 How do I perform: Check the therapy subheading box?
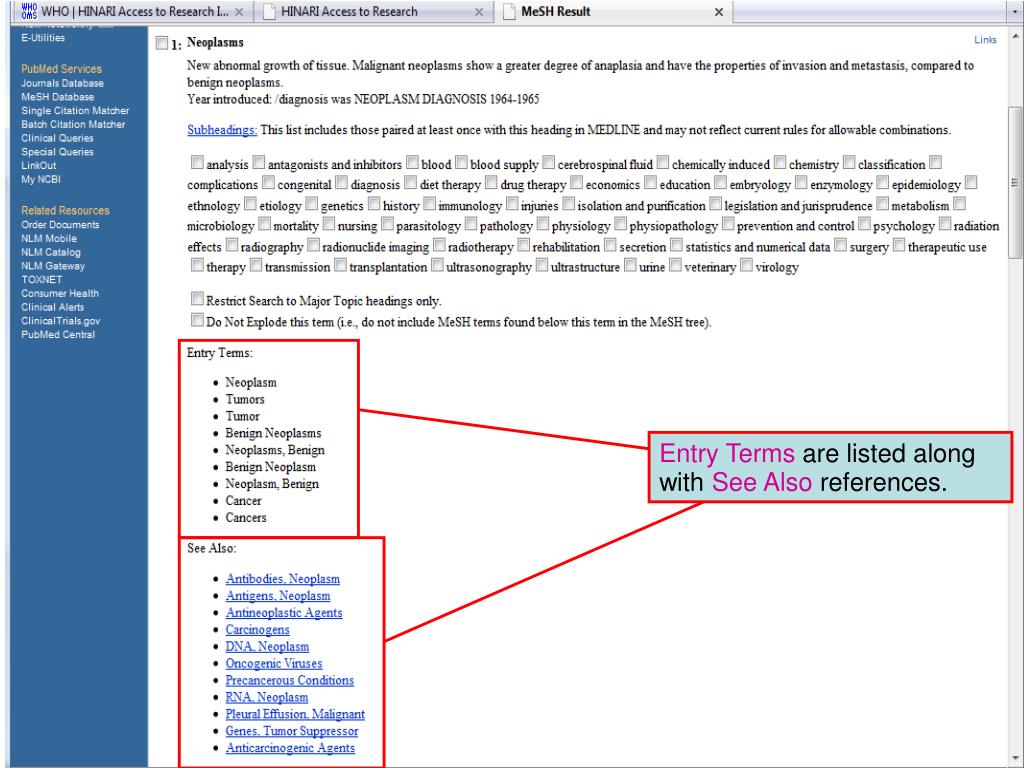197,265
